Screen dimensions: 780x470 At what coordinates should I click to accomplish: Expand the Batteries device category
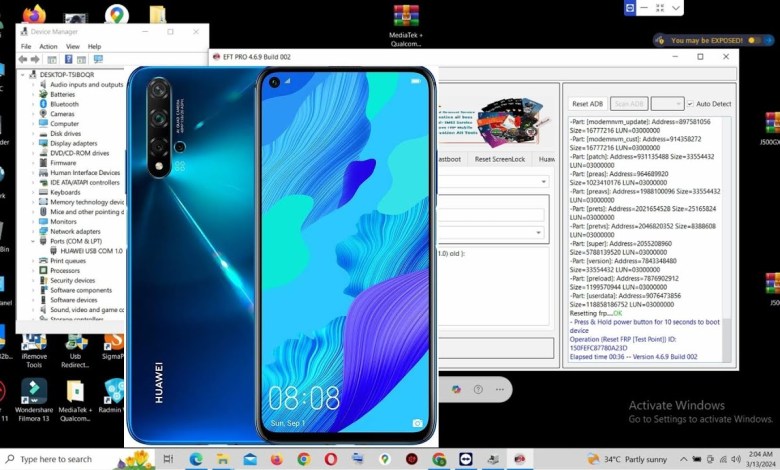[33, 94]
